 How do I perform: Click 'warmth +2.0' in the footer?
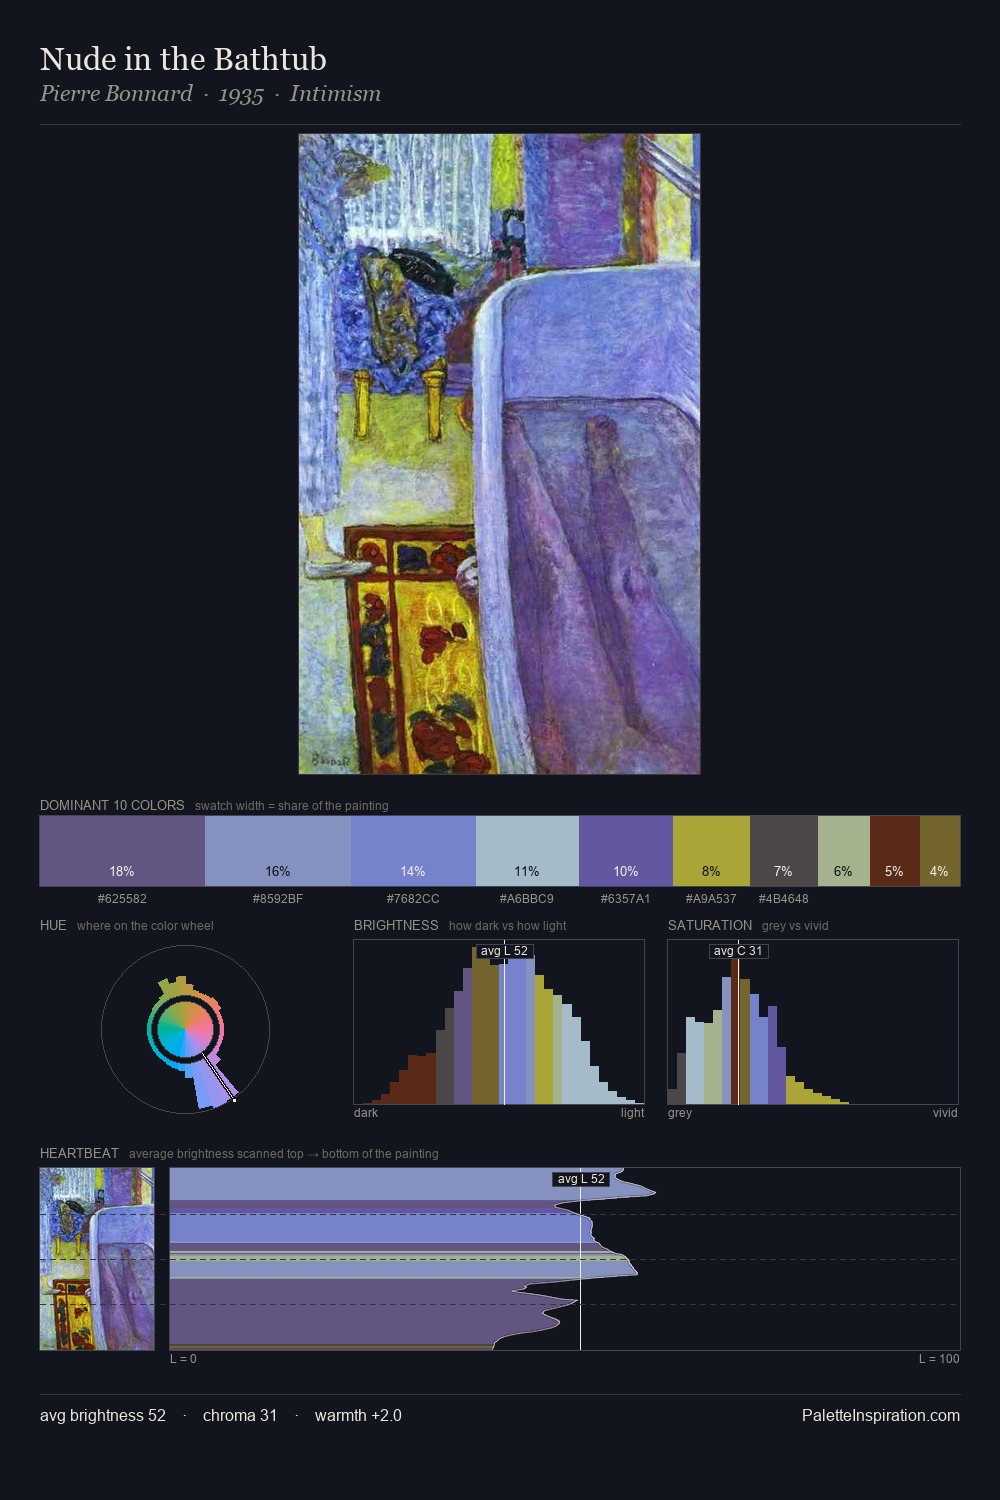[x=358, y=1415]
